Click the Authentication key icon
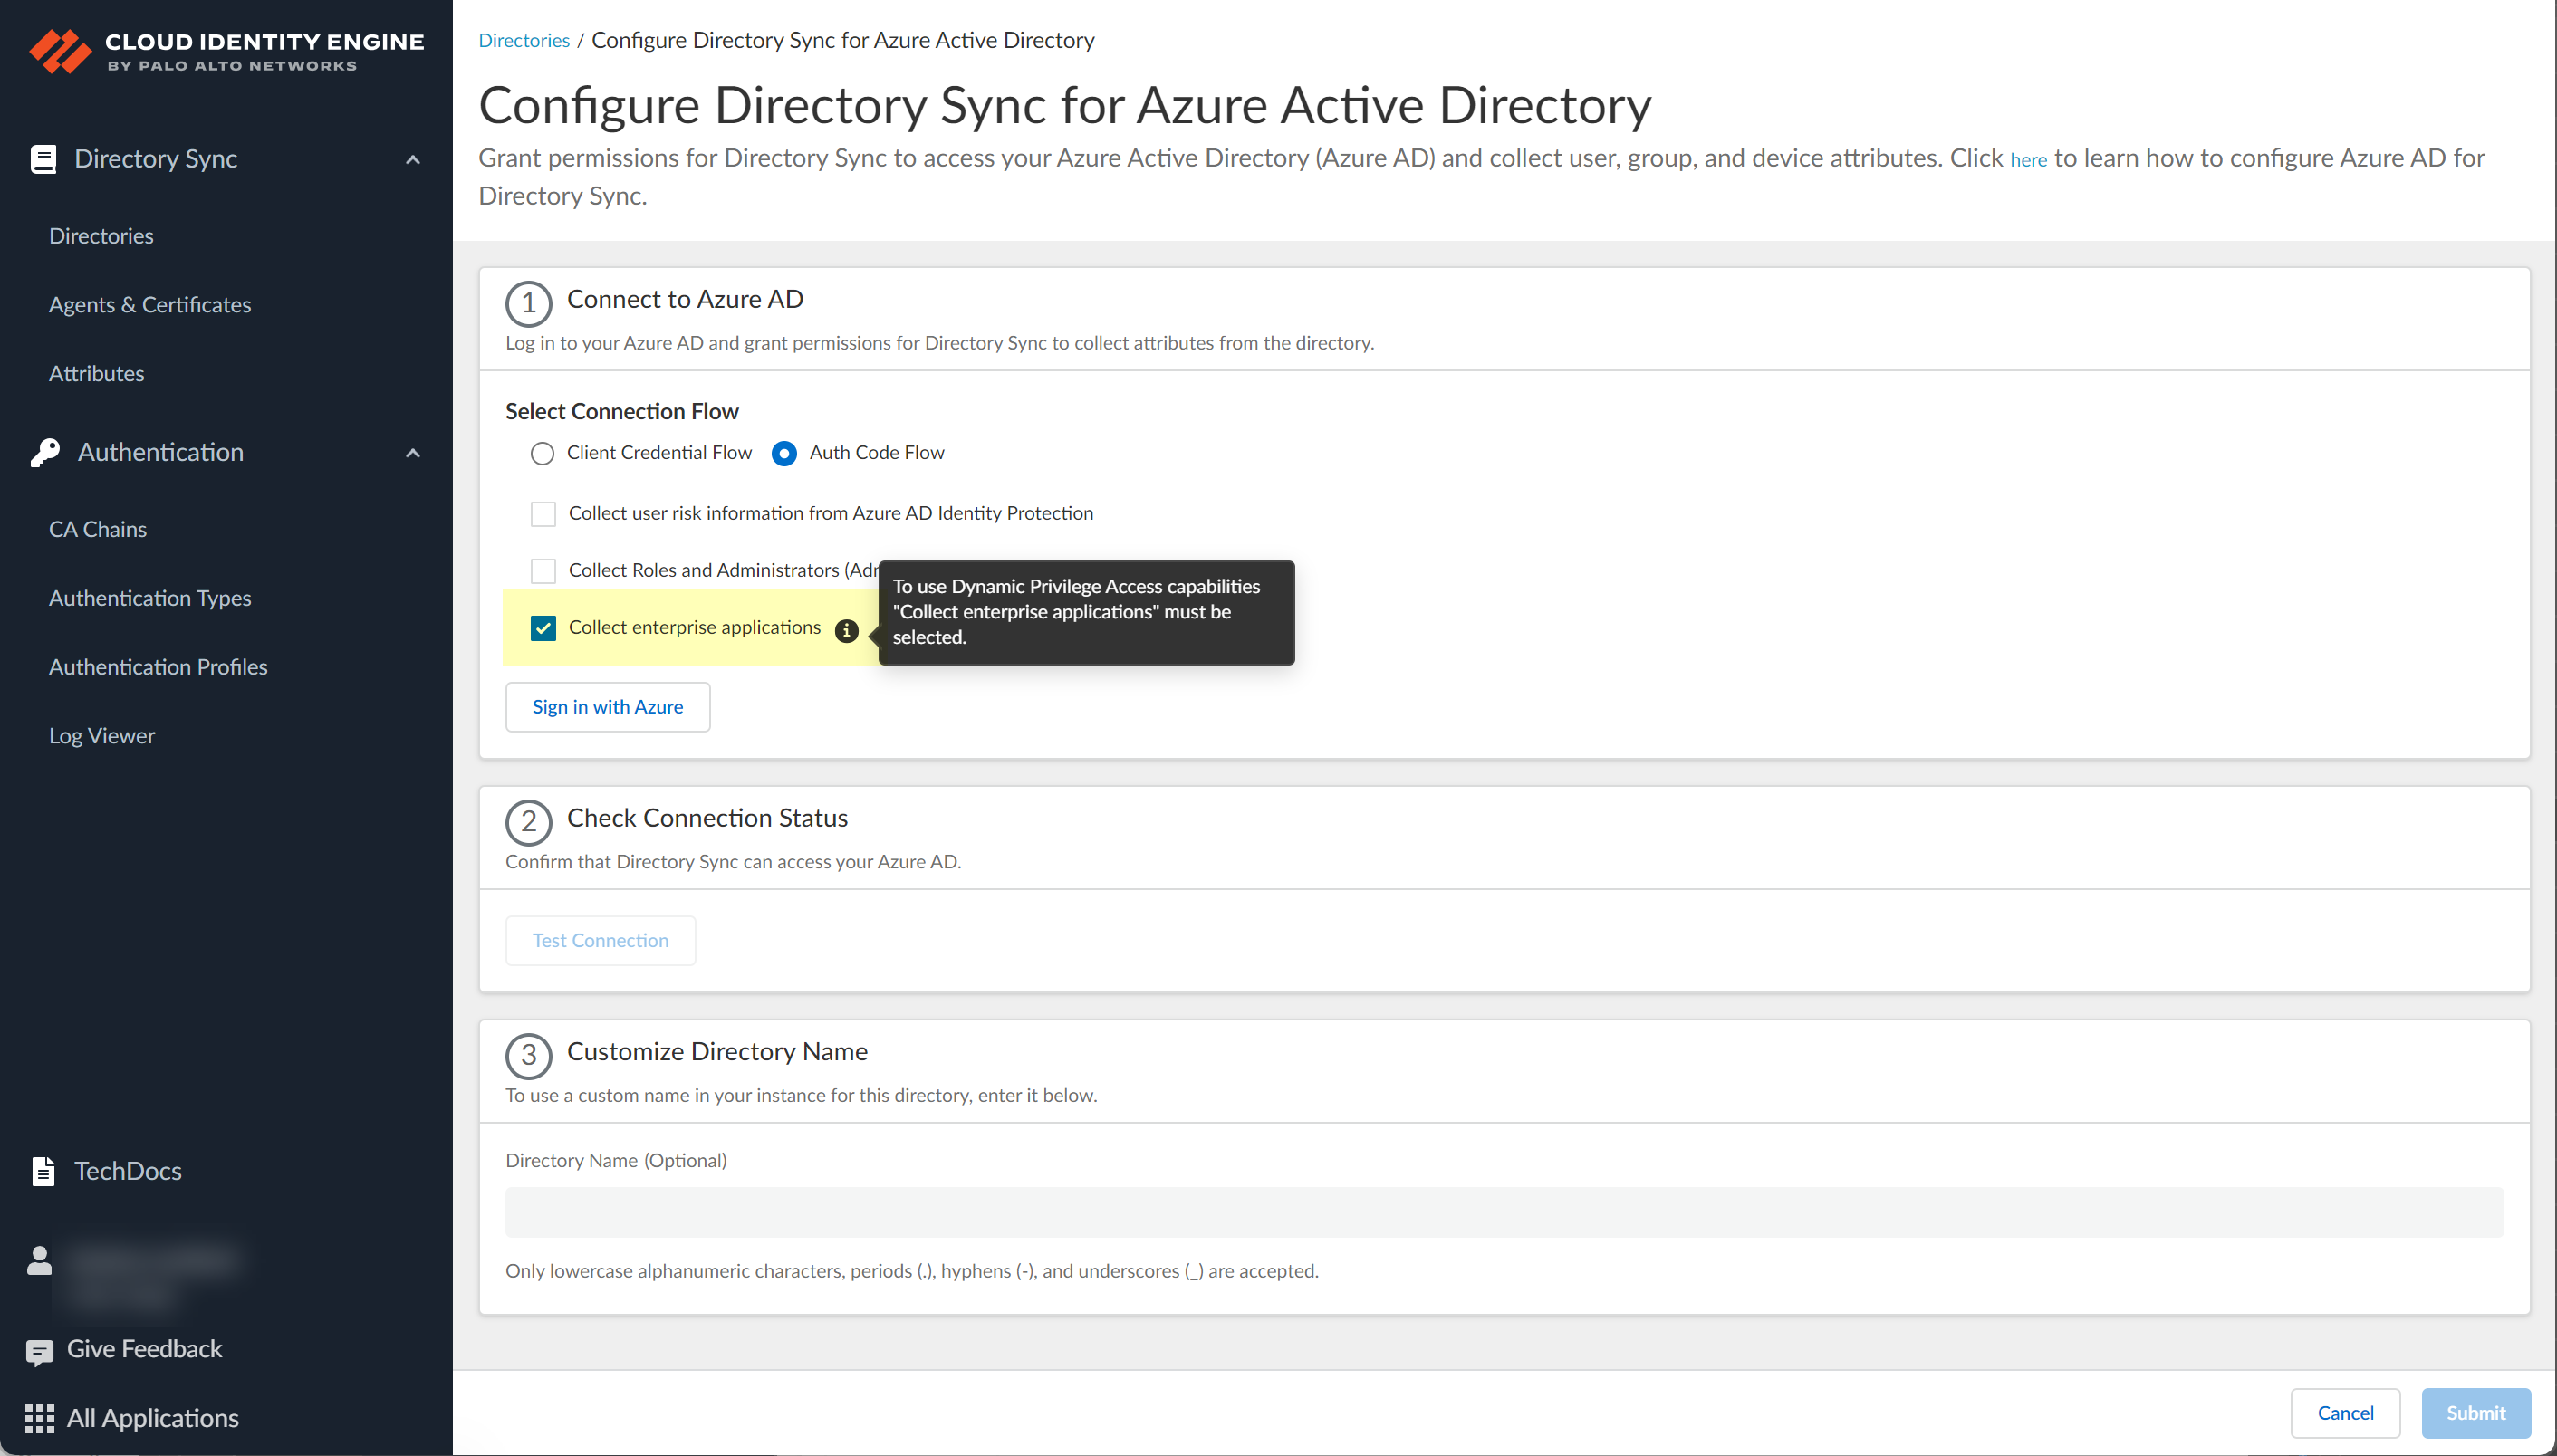The height and width of the screenshot is (1456, 2557). click(44, 451)
